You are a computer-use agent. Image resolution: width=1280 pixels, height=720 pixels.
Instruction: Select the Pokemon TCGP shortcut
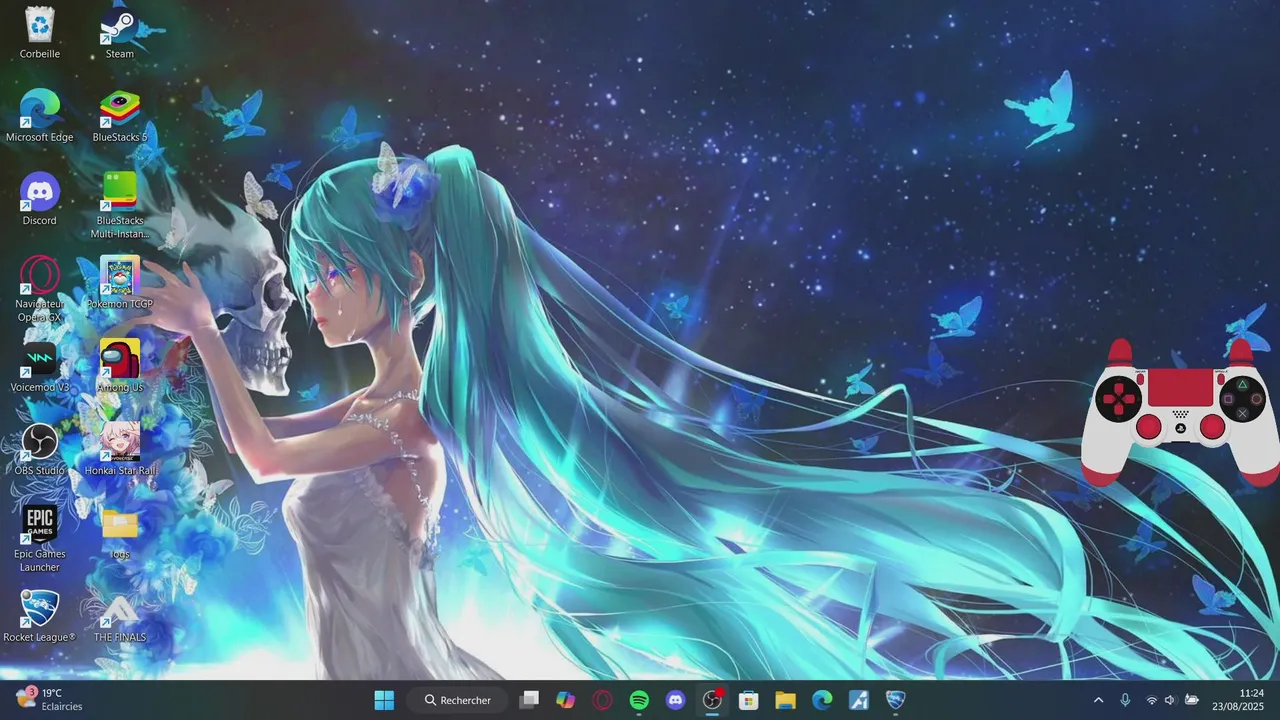[120, 282]
